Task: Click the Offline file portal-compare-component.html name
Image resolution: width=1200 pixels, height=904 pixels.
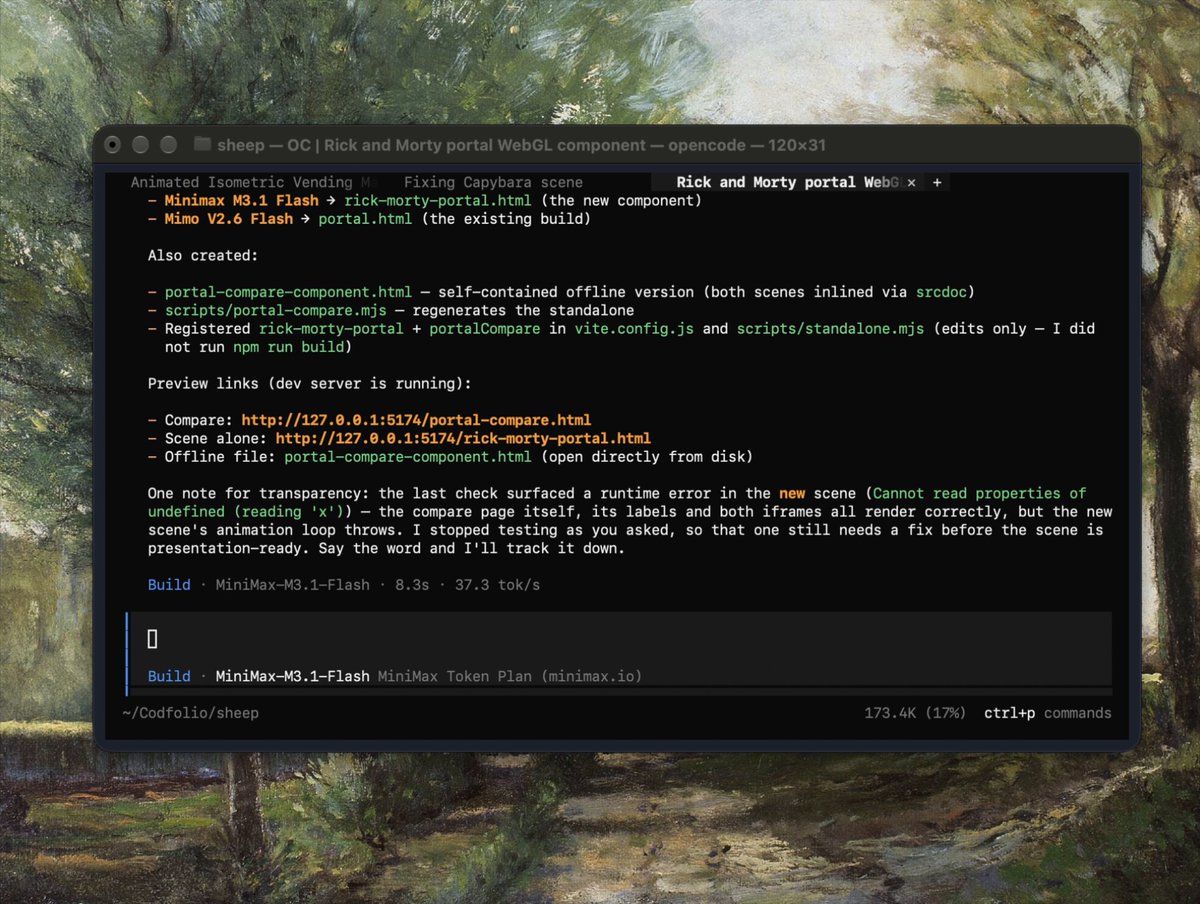Action: pyautogui.click(x=407, y=456)
